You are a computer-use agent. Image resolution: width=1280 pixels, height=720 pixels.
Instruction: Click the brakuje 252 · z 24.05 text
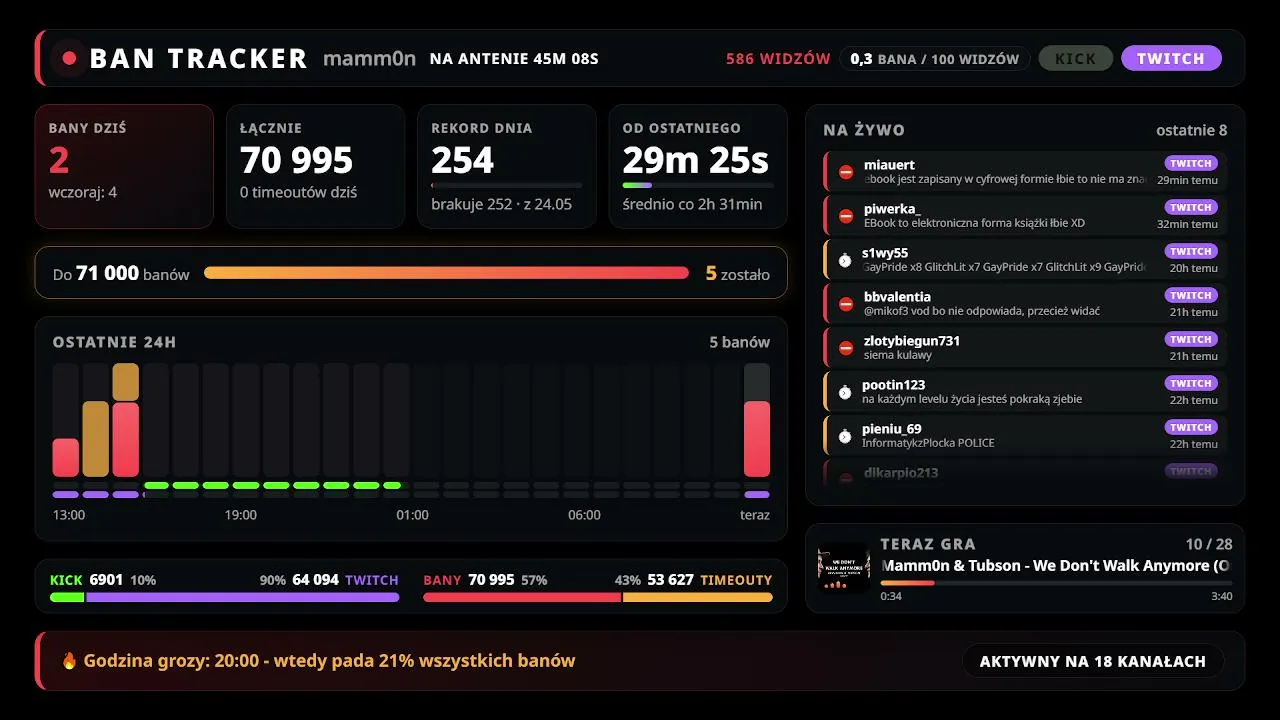(502, 204)
